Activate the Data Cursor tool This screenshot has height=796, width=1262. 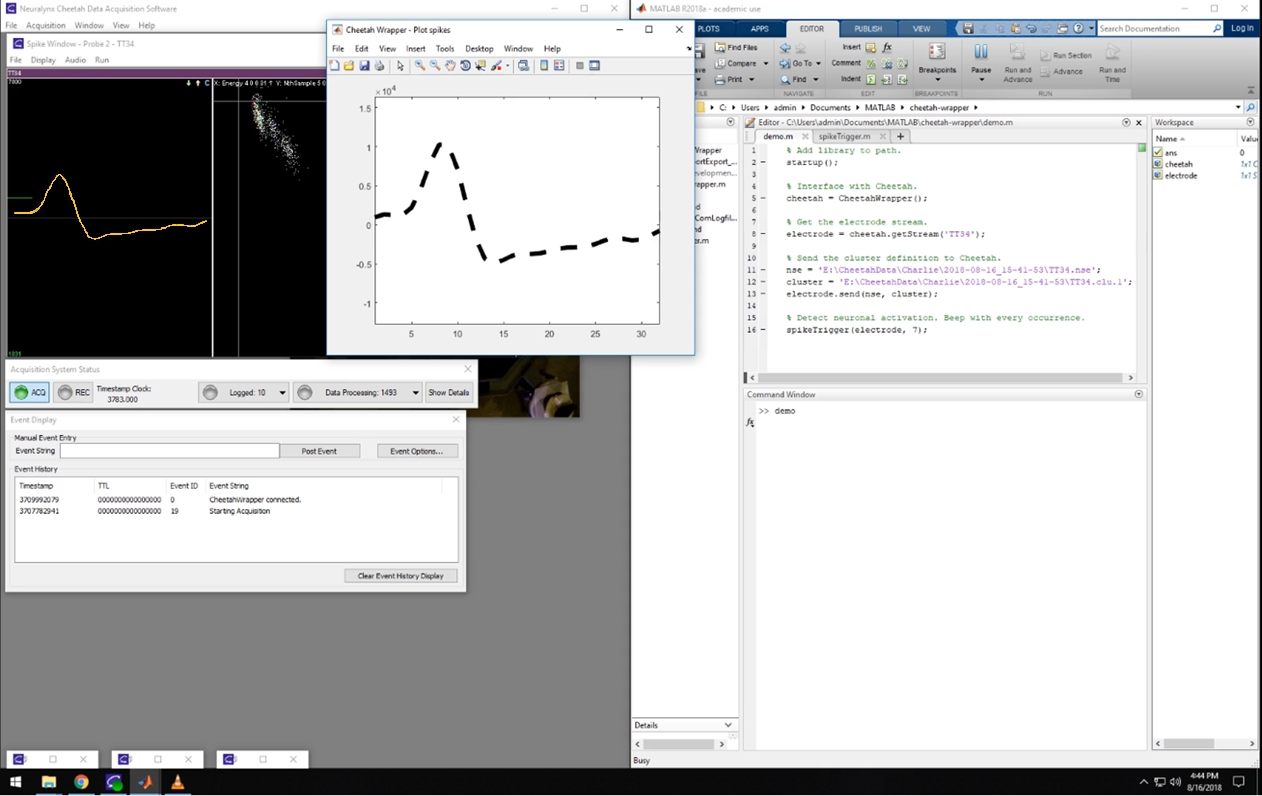coord(481,66)
